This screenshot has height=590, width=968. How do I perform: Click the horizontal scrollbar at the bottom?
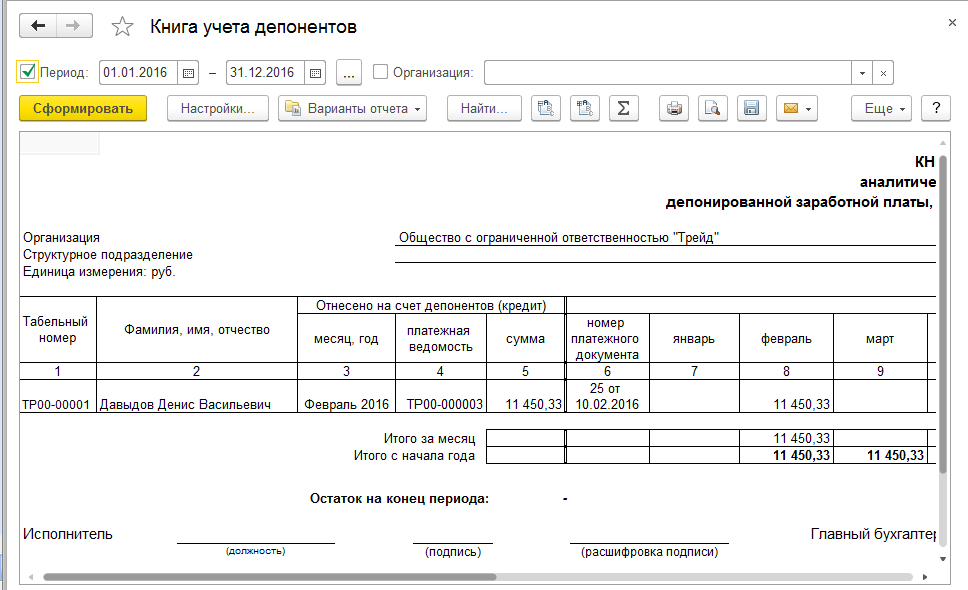pos(270,577)
